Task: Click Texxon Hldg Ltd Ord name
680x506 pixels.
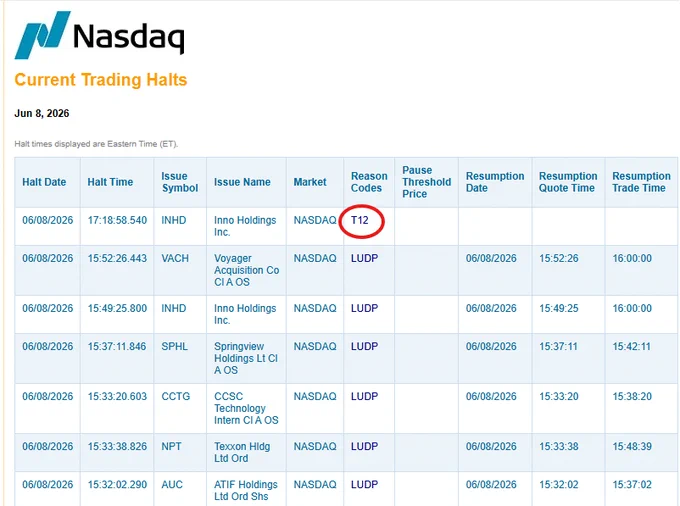Action: 242,452
